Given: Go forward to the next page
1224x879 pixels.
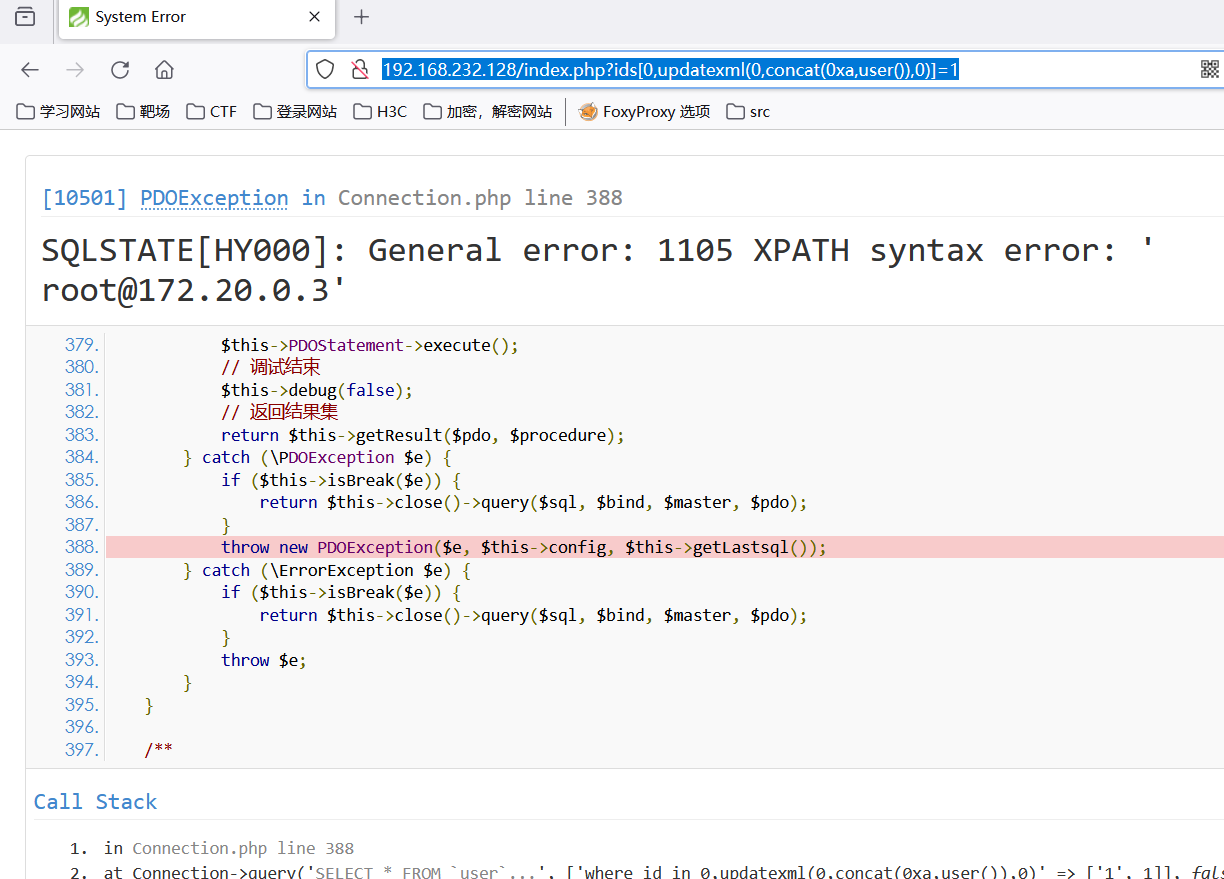Looking at the screenshot, I should point(75,69).
